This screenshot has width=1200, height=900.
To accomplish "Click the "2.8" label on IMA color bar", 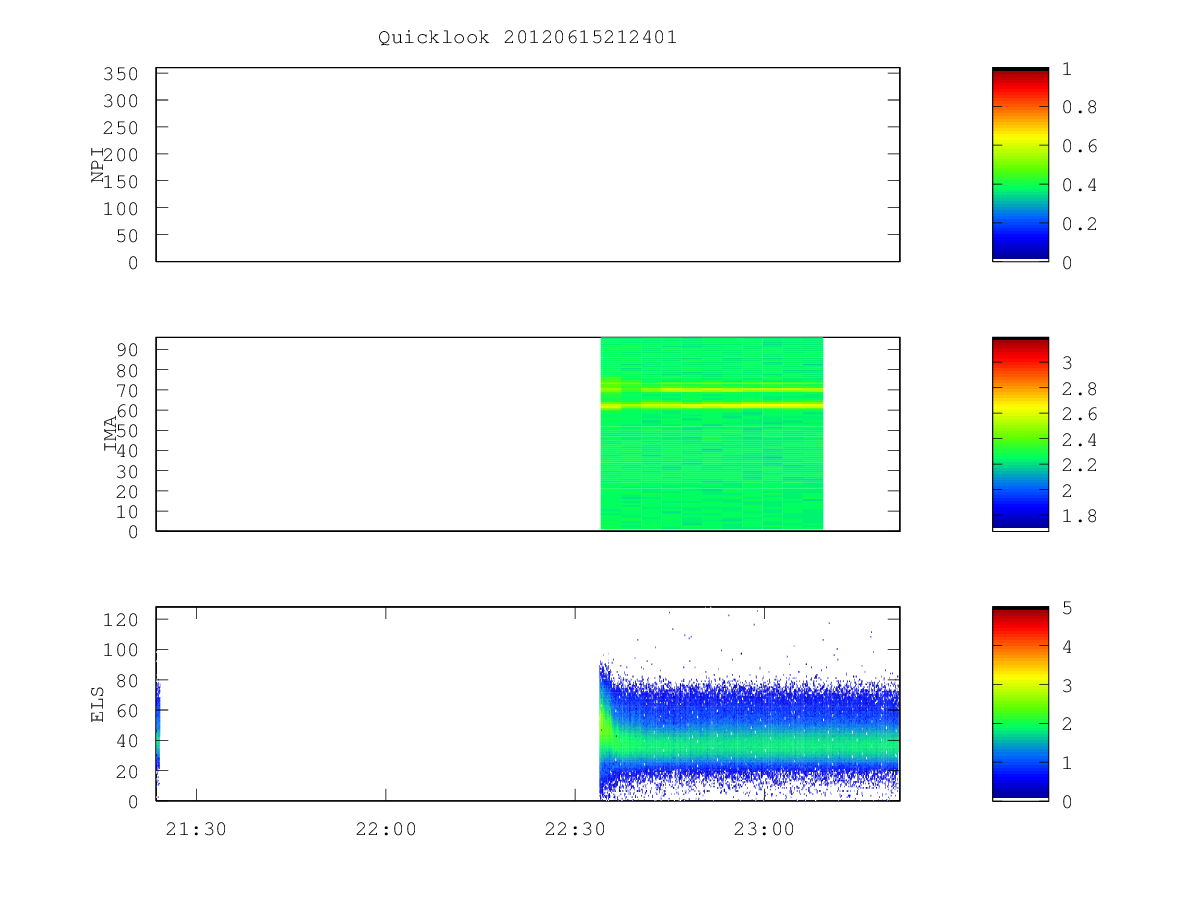I will click(x=1080, y=388).
